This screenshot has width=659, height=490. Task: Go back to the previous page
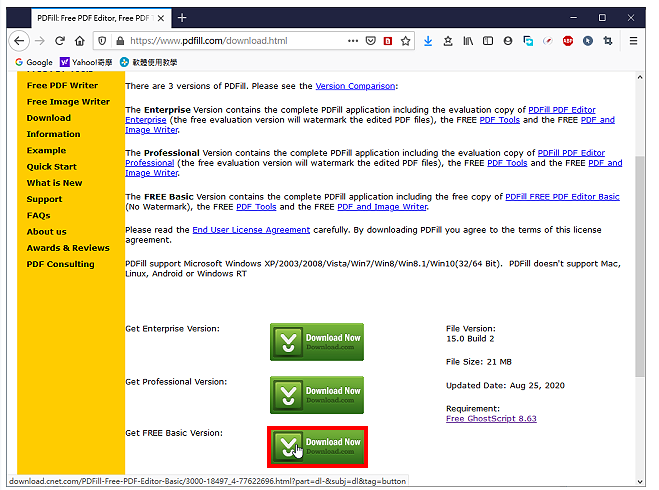coord(19,41)
